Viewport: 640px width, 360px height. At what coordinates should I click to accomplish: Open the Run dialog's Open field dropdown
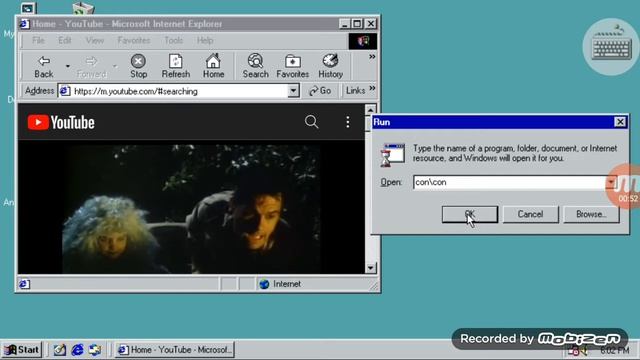tap(611, 182)
